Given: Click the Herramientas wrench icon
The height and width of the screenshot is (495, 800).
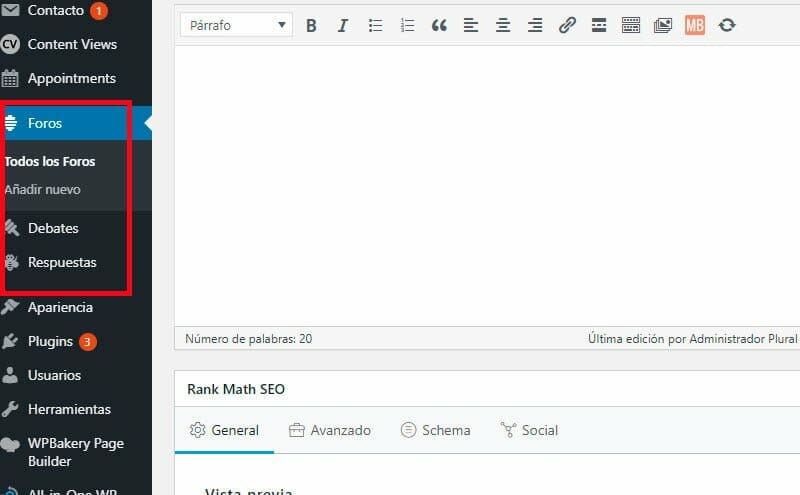Looking at the screenshot, I should (x=10, y=409).
